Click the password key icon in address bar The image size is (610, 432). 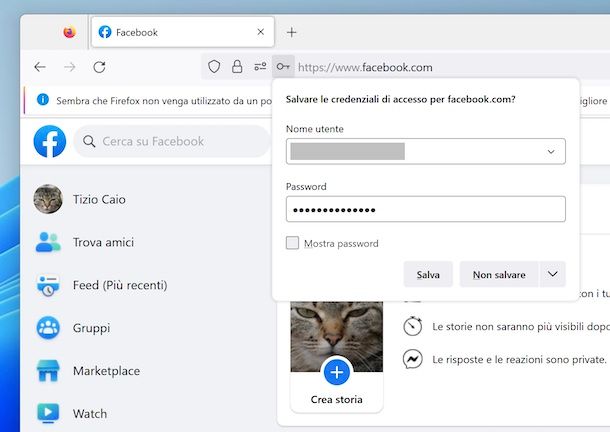pos(283,67)
